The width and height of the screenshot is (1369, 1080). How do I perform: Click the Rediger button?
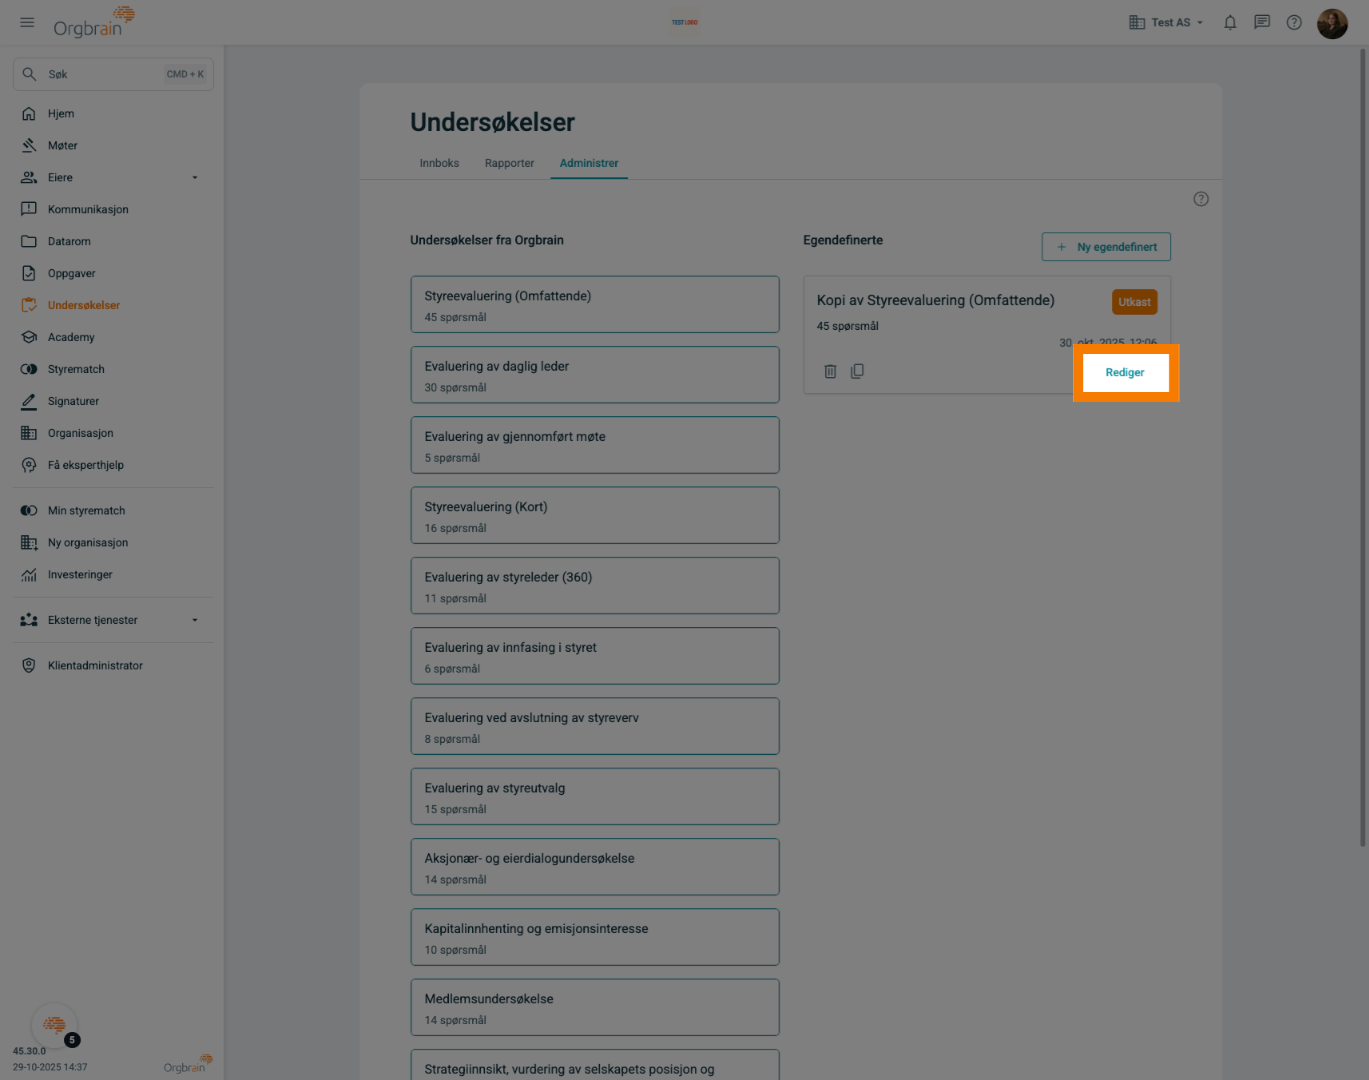[1125, 372]
